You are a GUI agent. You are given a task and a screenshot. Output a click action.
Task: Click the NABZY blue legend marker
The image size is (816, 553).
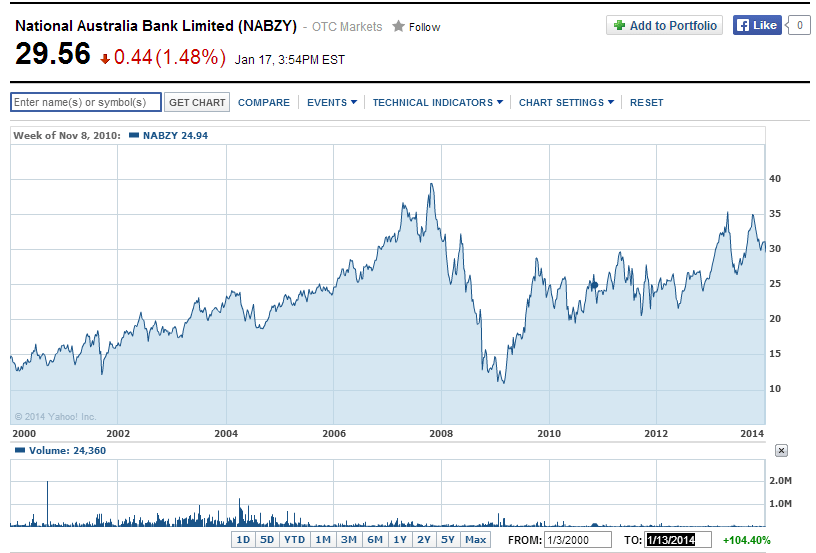134,135
